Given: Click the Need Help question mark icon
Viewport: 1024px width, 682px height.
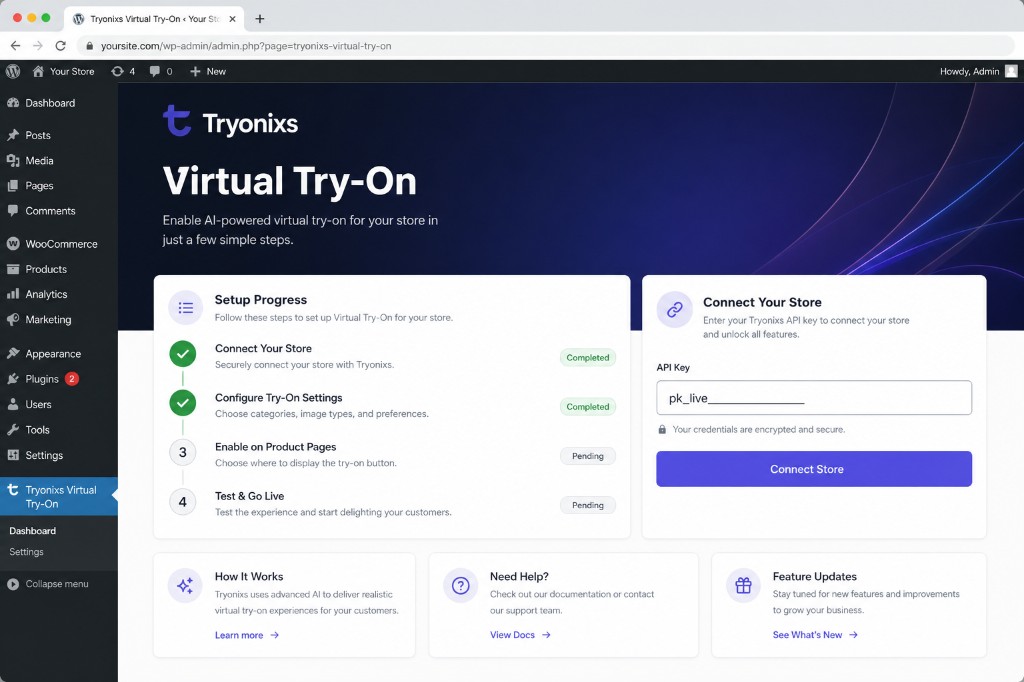Looking at the screenshot, I should (x=460, y=585).
